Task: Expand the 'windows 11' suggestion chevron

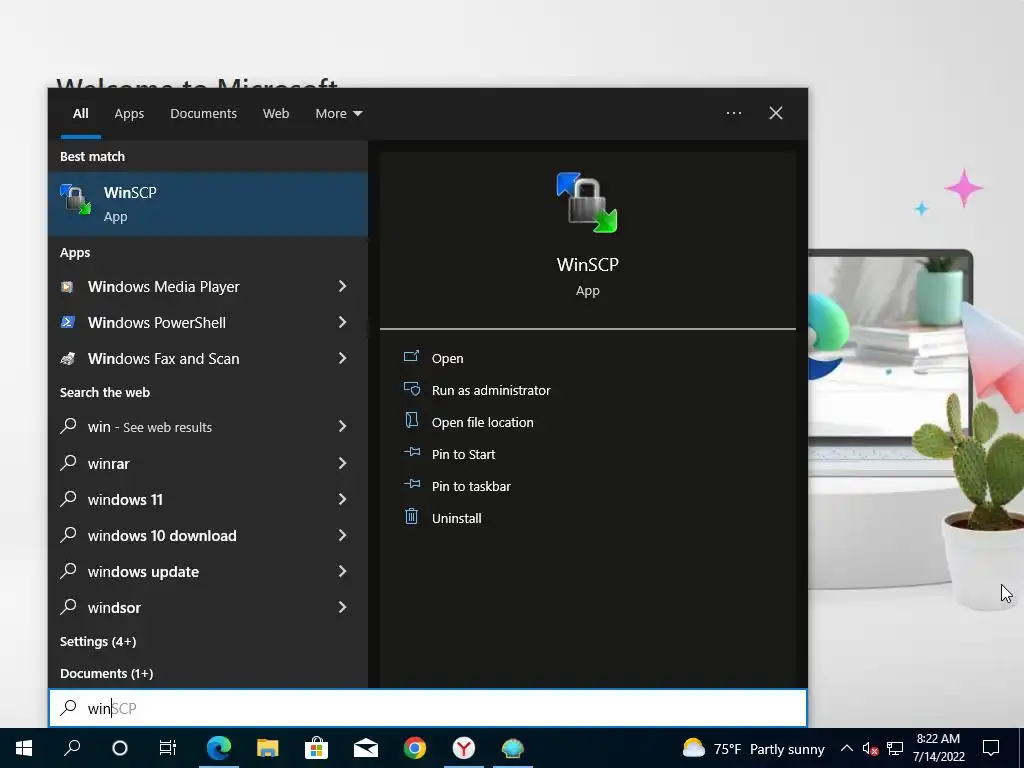Action: coord(342,499)
